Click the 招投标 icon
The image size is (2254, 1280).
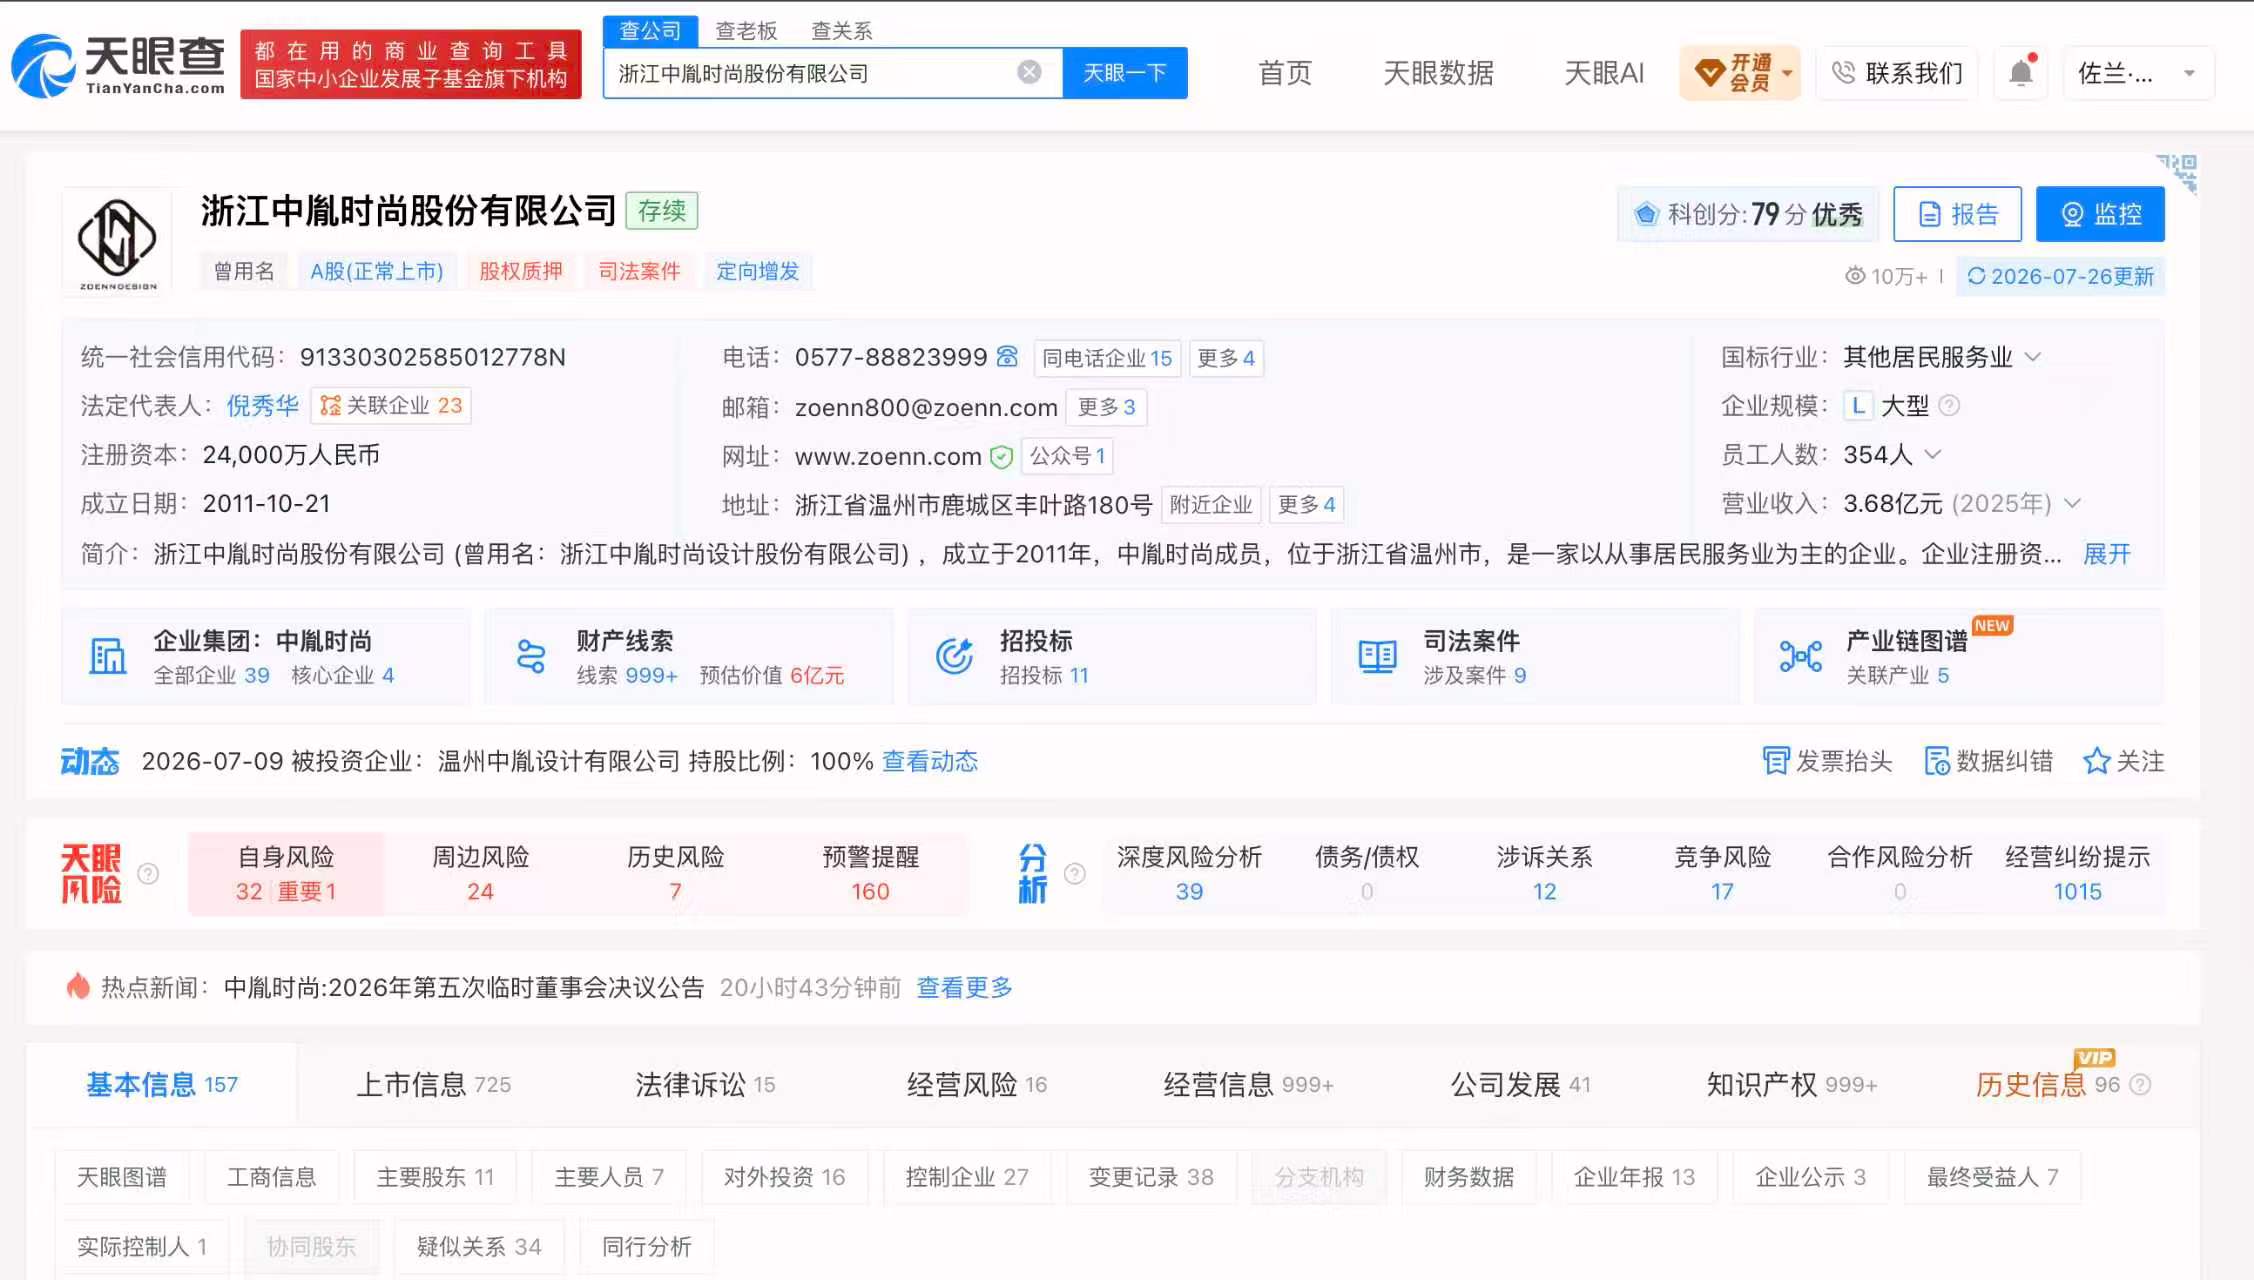pyautogui.click(x=954, y=656)
